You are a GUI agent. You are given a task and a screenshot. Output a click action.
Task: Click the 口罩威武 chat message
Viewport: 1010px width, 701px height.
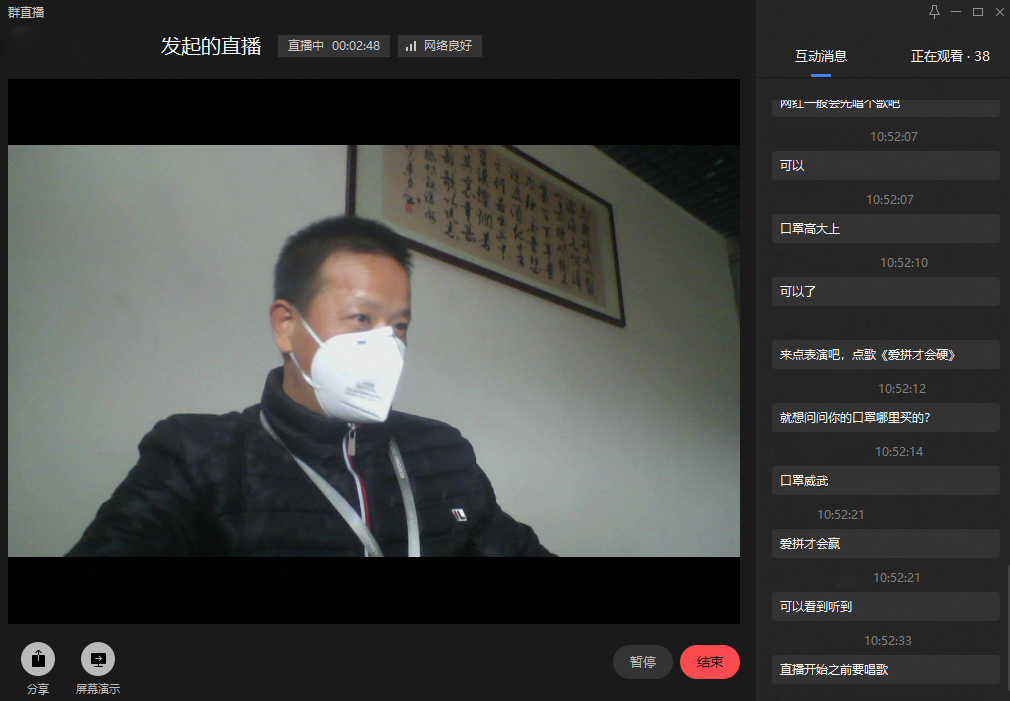pos(885,481)
